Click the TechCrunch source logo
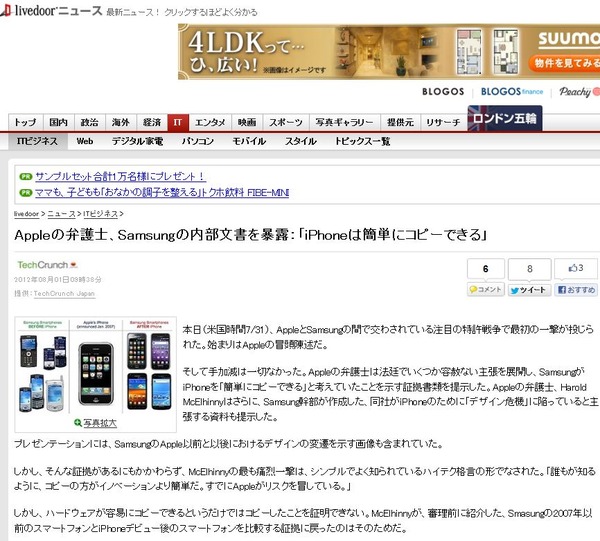The height and width of the screenshot is (541, 600). coord(47,265)
